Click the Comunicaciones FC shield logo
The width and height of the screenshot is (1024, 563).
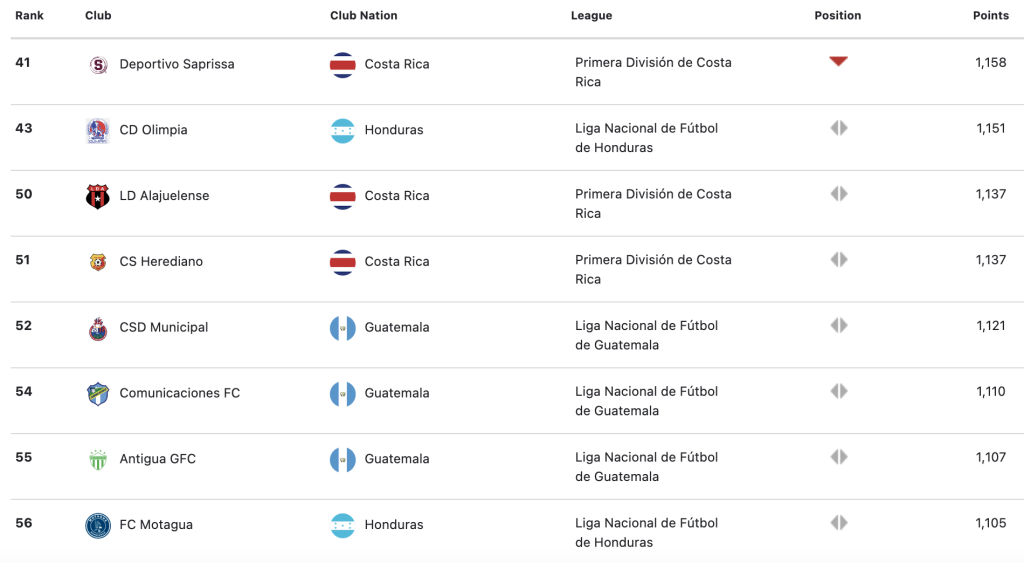pos(98,394)
